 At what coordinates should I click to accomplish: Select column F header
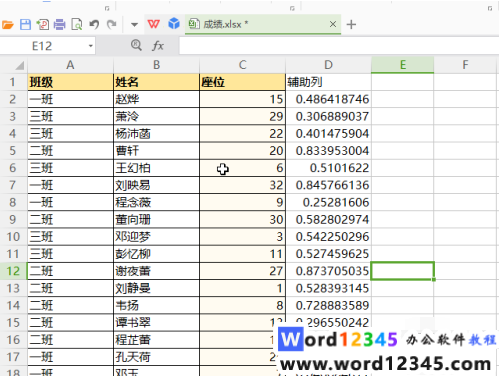pos(465,65)
